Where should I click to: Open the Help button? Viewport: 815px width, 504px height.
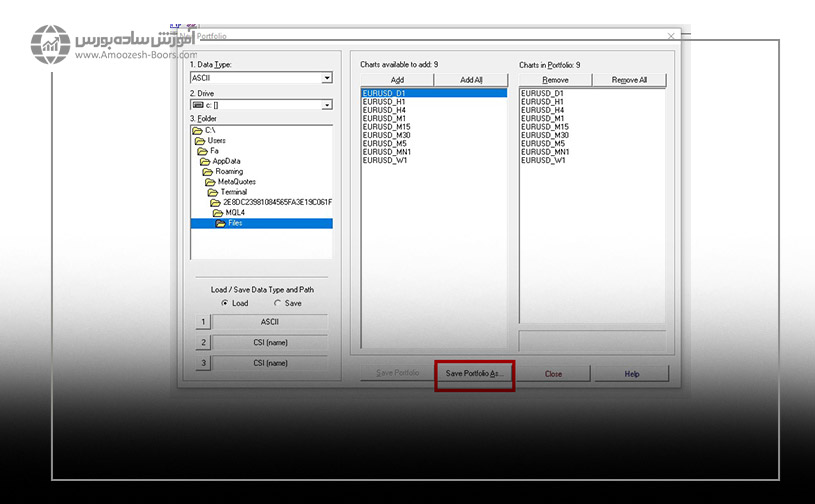631,374
